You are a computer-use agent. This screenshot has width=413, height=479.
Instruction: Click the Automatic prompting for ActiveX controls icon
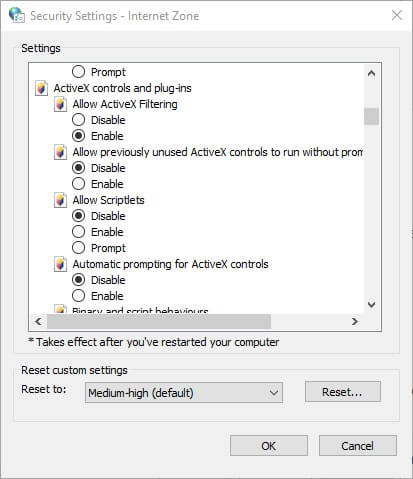pos(60,264)
